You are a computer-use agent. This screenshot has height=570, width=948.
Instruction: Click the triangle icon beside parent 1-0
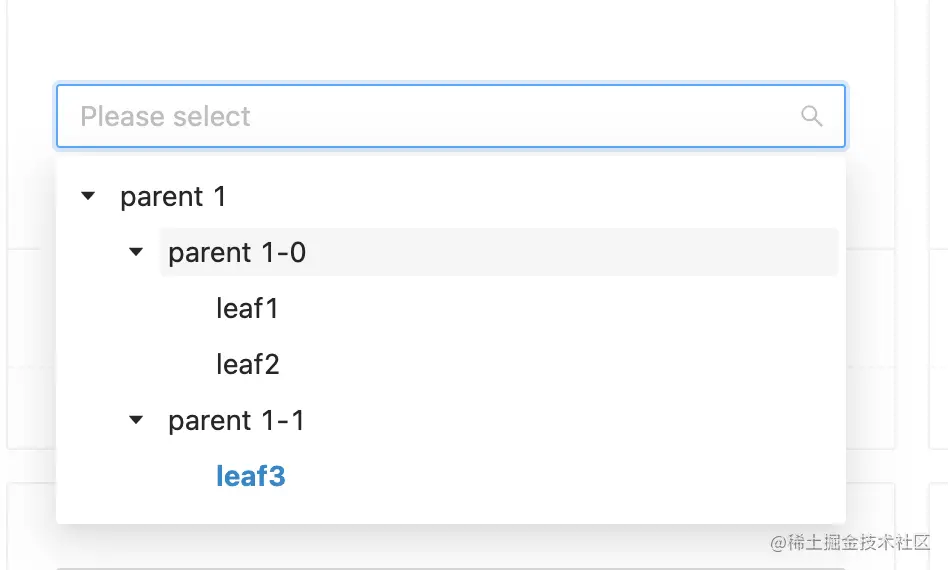point(137,252)
